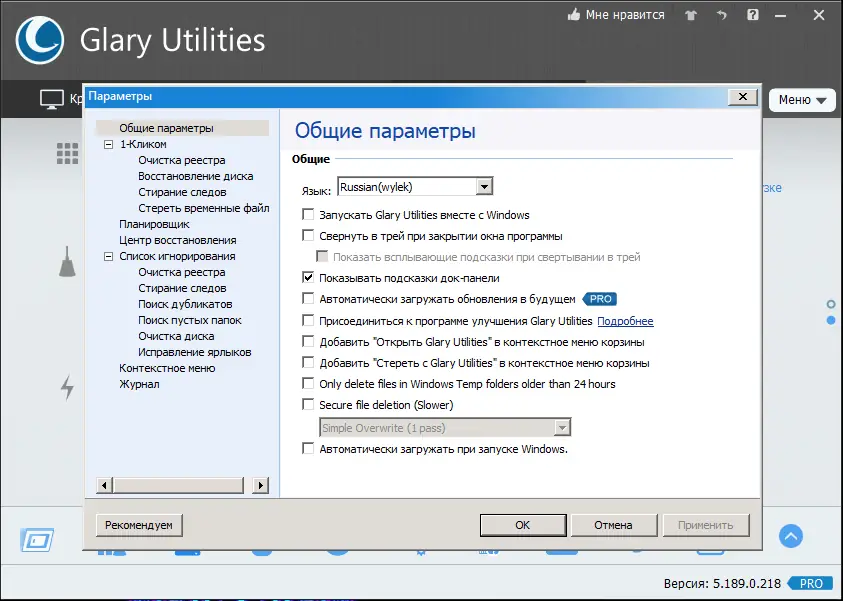Click the thumbs-up 'Мне нравится' icon

[574, 15]
